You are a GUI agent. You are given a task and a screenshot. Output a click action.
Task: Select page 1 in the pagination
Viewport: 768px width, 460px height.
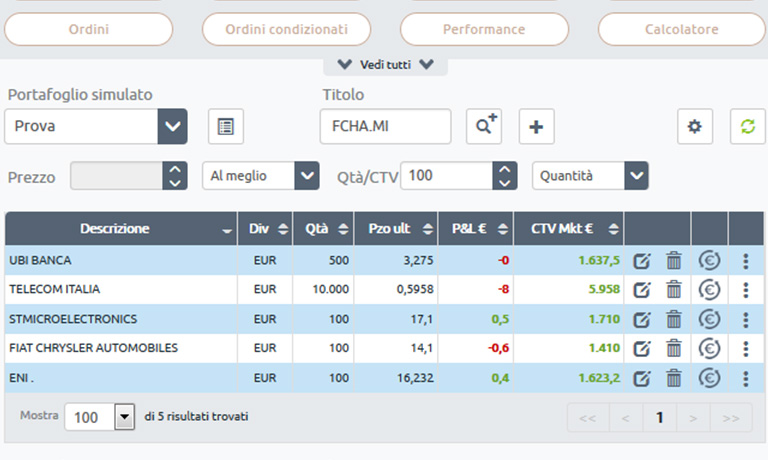click(660, 418)
